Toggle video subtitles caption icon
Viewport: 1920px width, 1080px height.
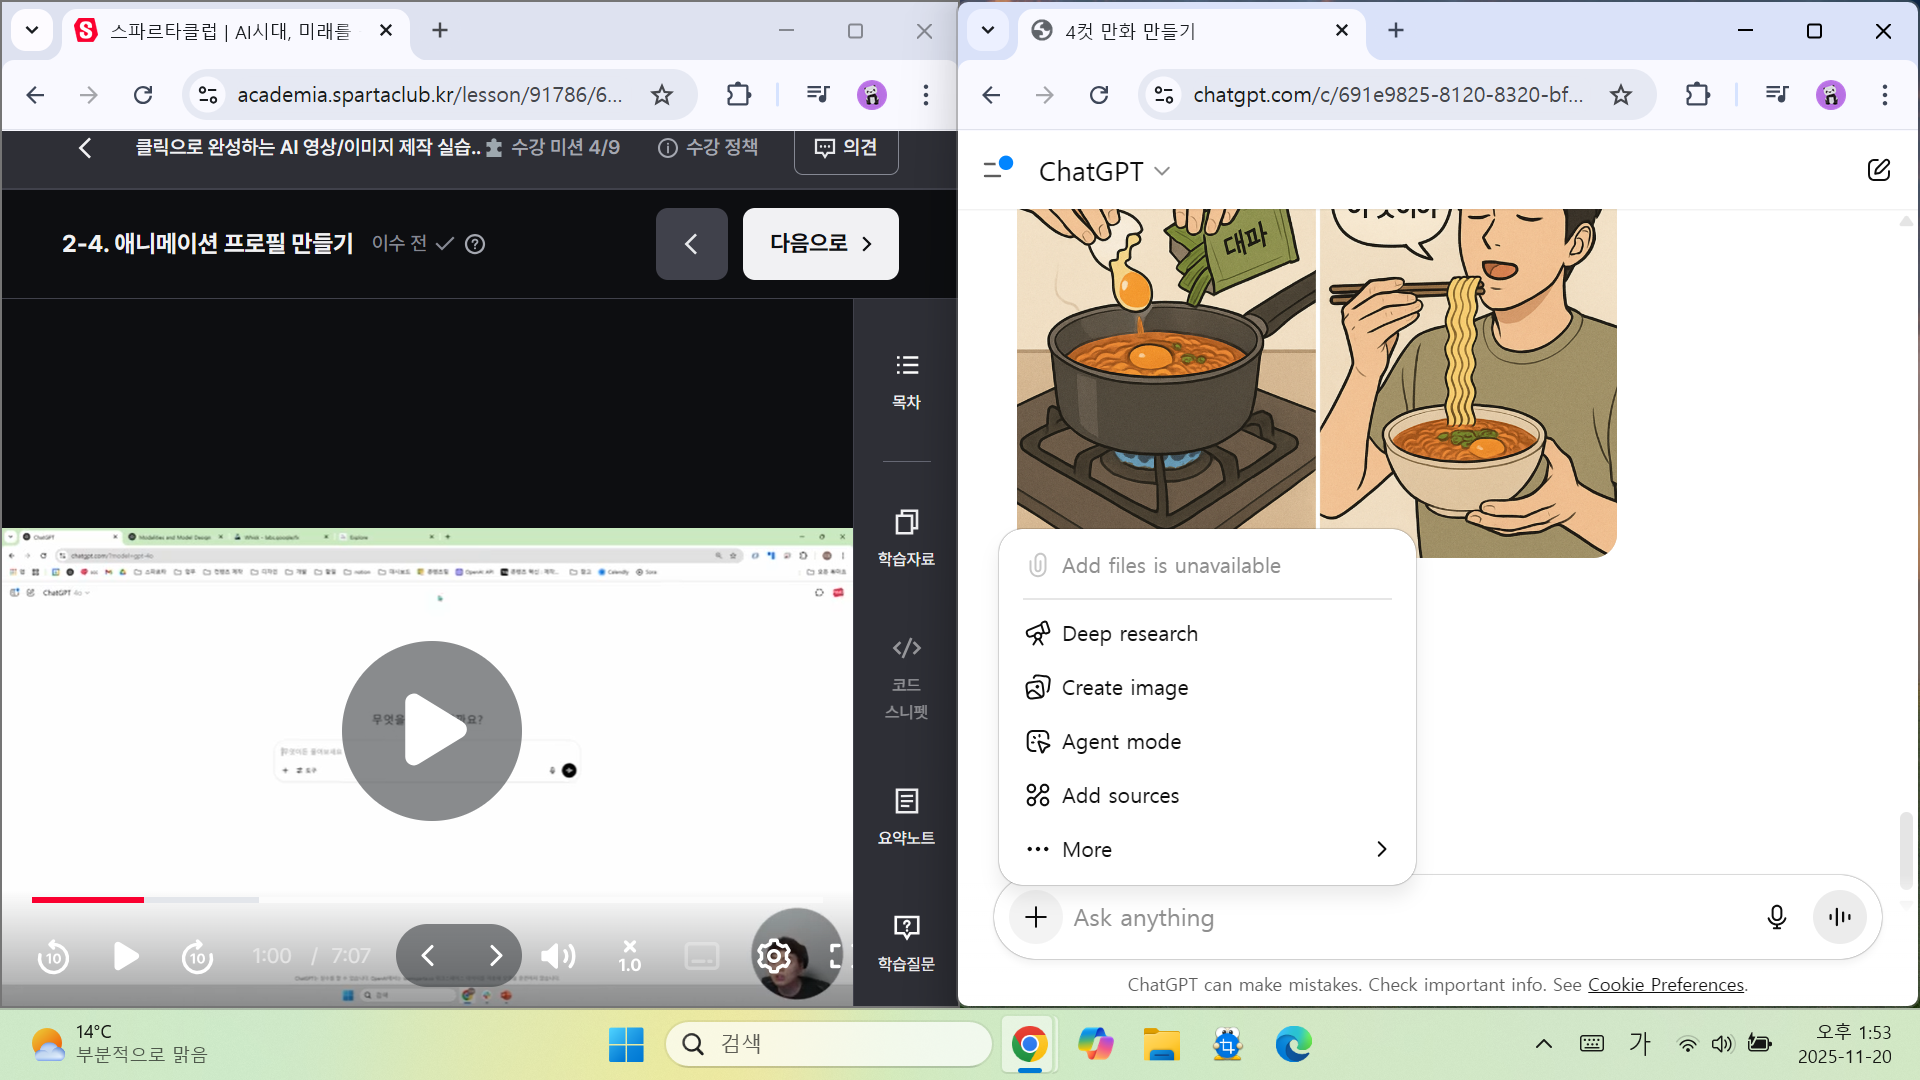(701, 956)
